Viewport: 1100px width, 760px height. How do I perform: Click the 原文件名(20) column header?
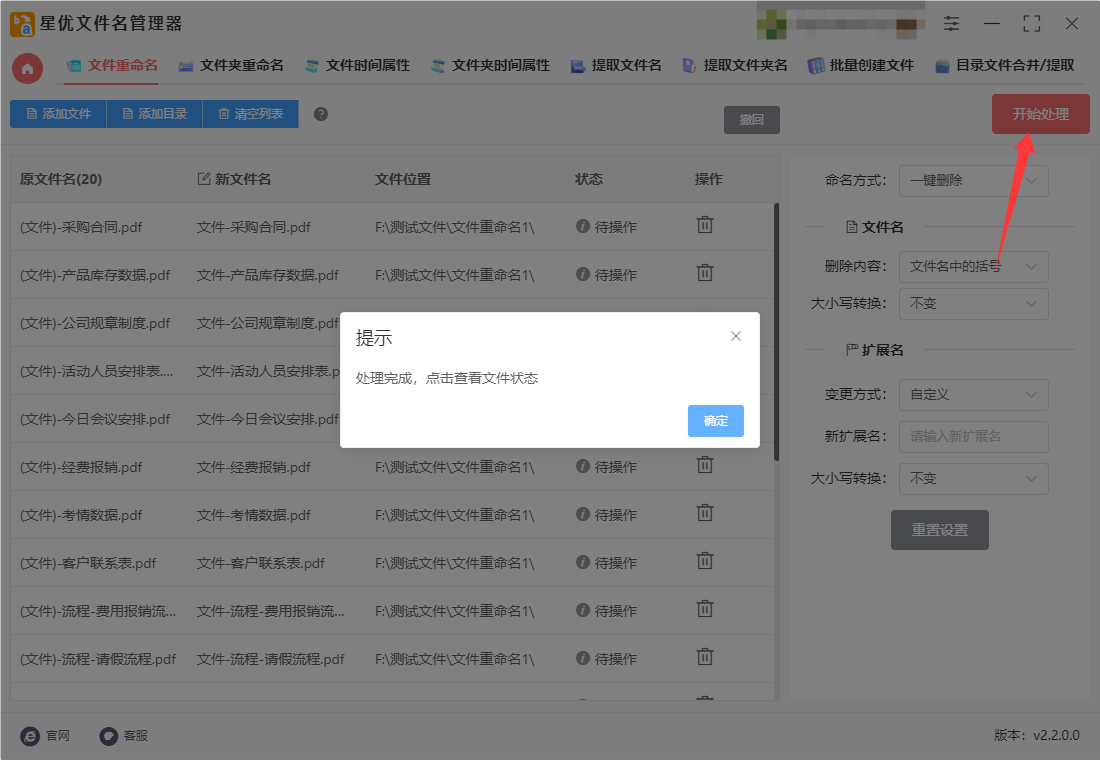[61, 179]
